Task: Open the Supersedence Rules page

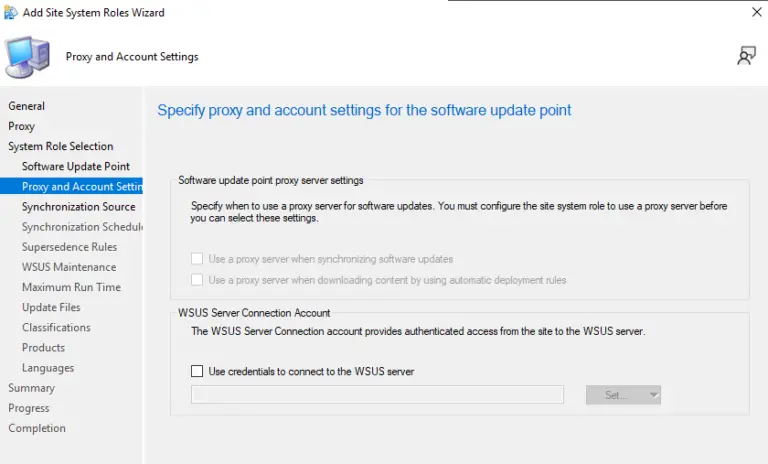Action: coord(69,247)
